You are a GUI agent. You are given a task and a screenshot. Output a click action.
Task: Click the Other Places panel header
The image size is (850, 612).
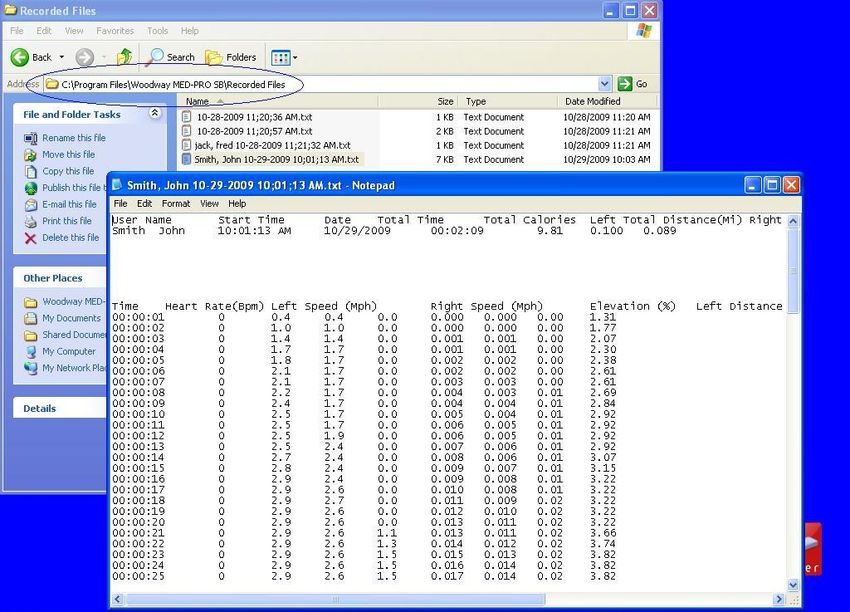click(60, 278)
